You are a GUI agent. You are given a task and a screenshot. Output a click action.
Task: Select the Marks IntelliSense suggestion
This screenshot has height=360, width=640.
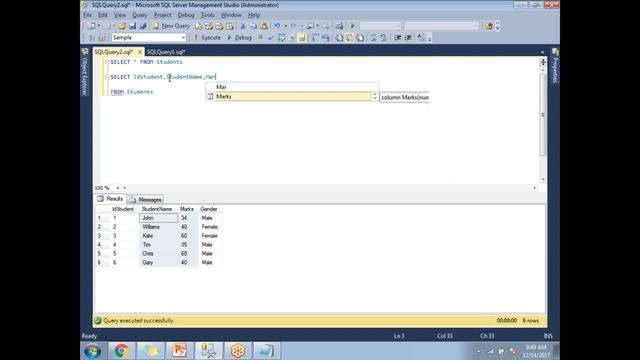(292, 96)
